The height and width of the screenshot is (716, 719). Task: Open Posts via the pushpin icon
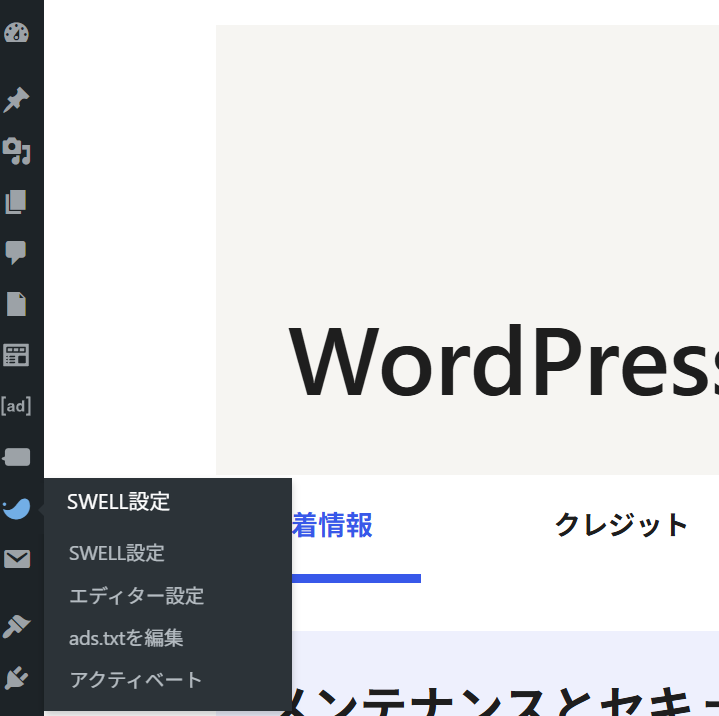coord(16,100)
